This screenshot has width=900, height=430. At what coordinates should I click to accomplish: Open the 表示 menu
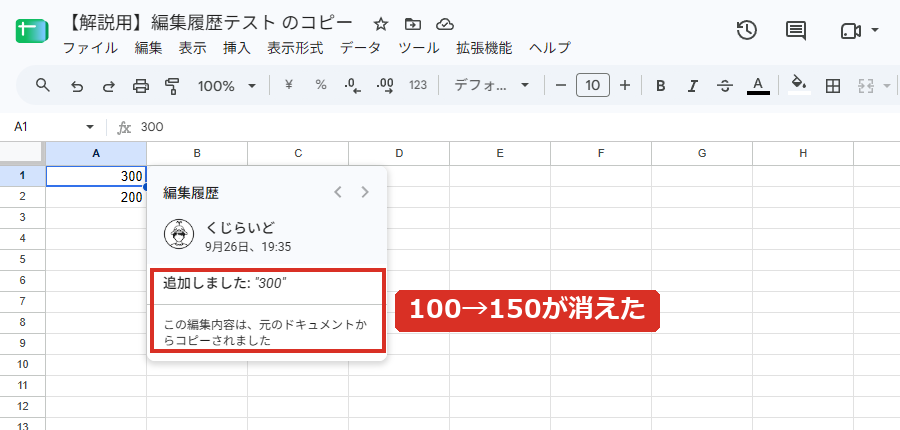(x=192, y=48)
